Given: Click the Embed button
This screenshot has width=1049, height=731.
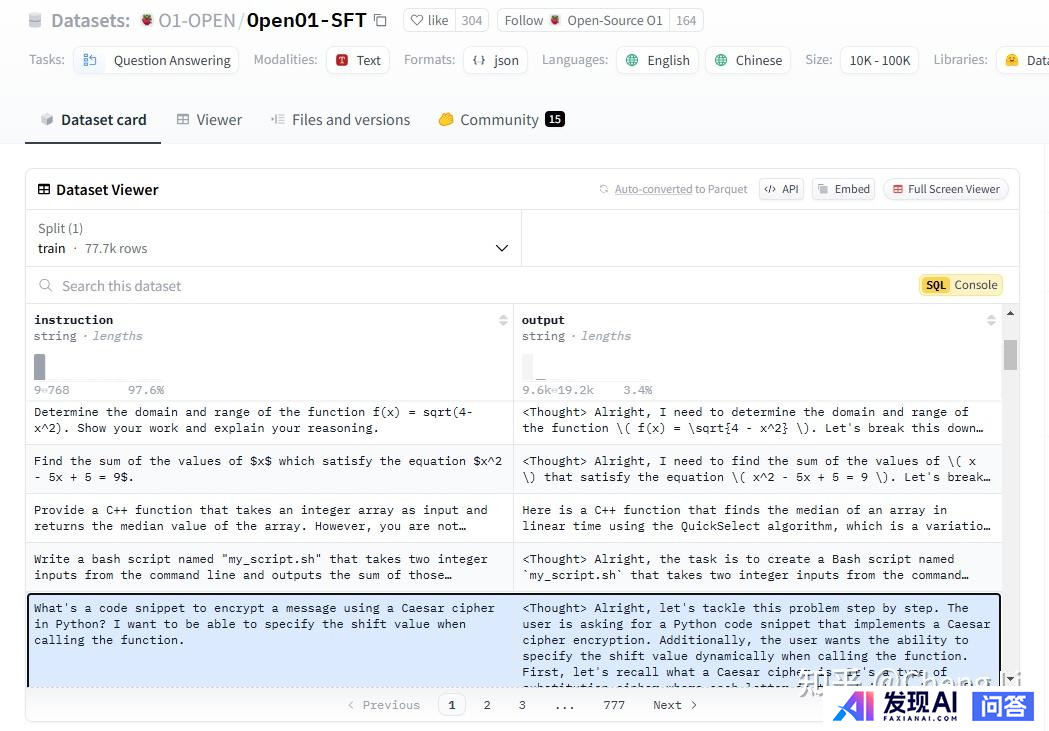Looking at the screenshot, I should coord(843,189).
